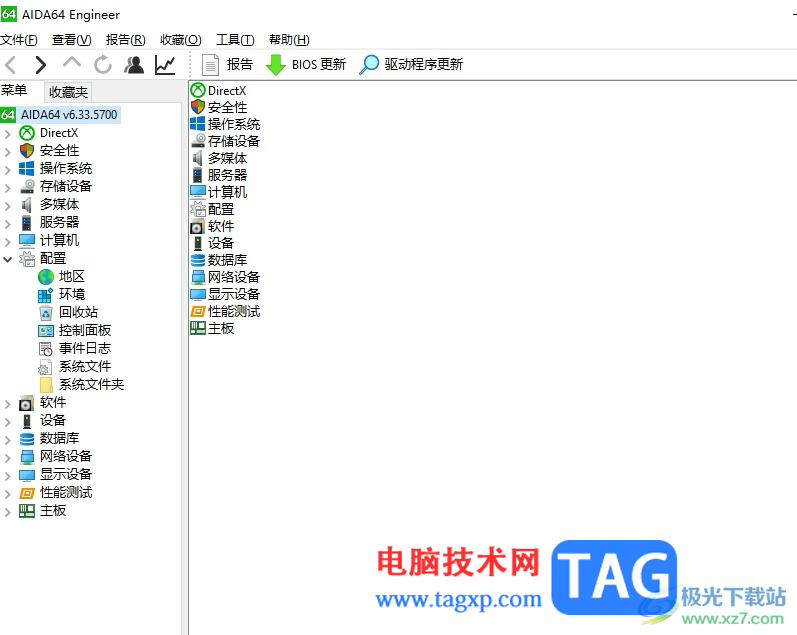Open 软件 icon in right pane
Image resolution: width=797 pixels, height=635 pixels.
click(x=198, y=226)
